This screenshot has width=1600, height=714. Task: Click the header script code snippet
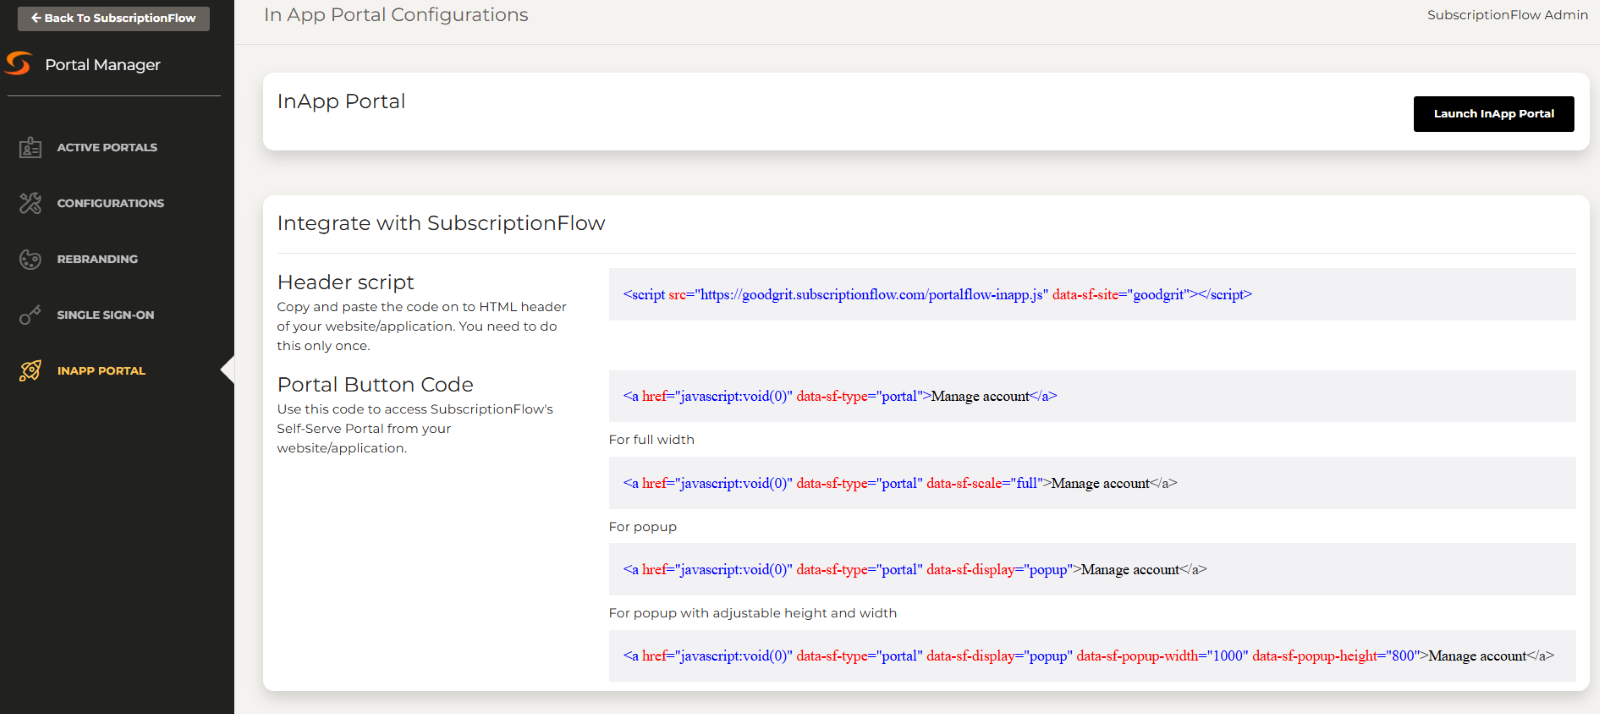click(x=1092, y=294)
